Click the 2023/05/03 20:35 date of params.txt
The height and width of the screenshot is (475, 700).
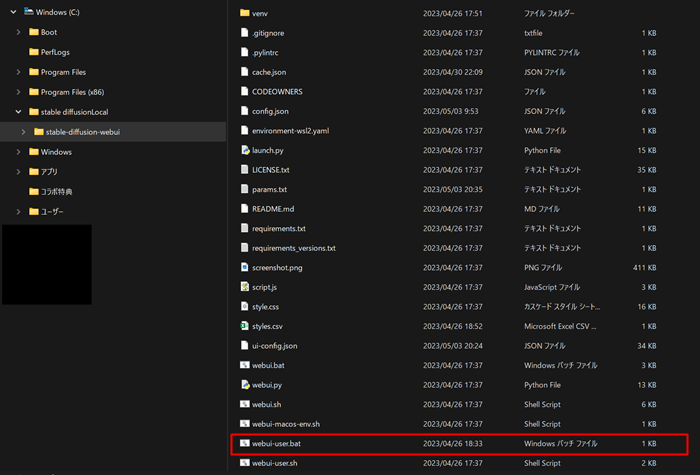tap(453, 189)
